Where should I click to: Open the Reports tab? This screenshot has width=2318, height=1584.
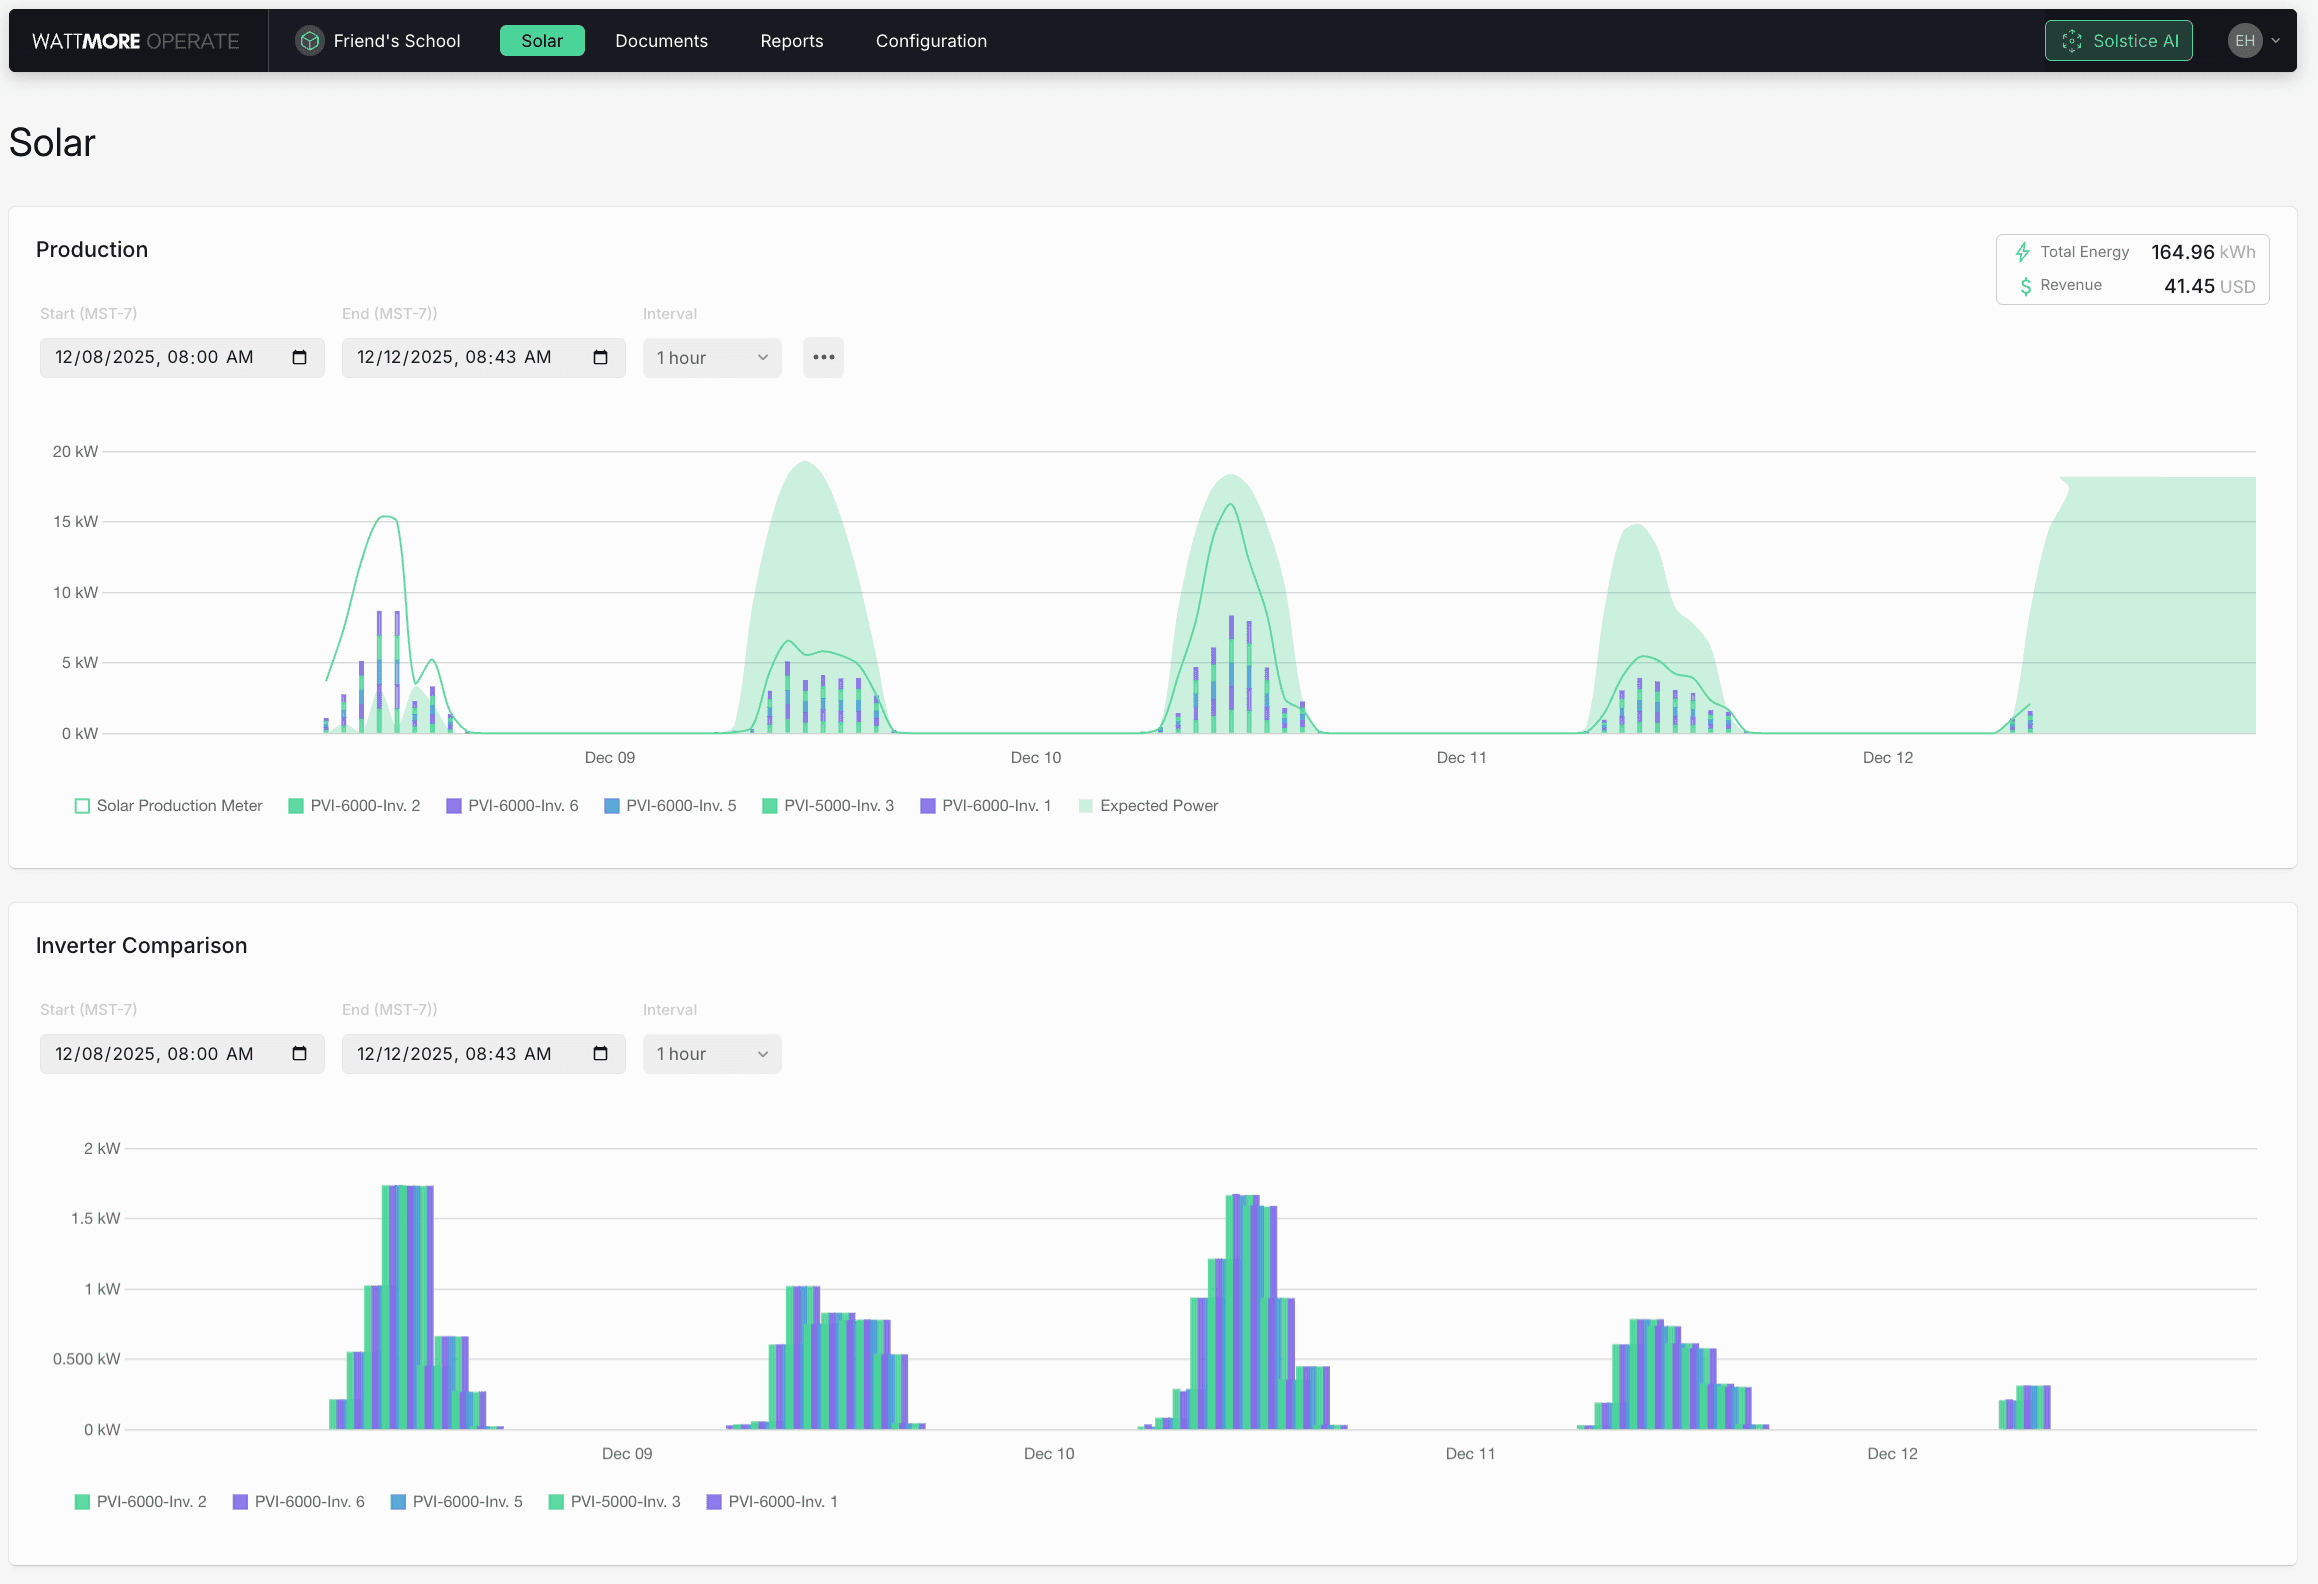(791, 41)
